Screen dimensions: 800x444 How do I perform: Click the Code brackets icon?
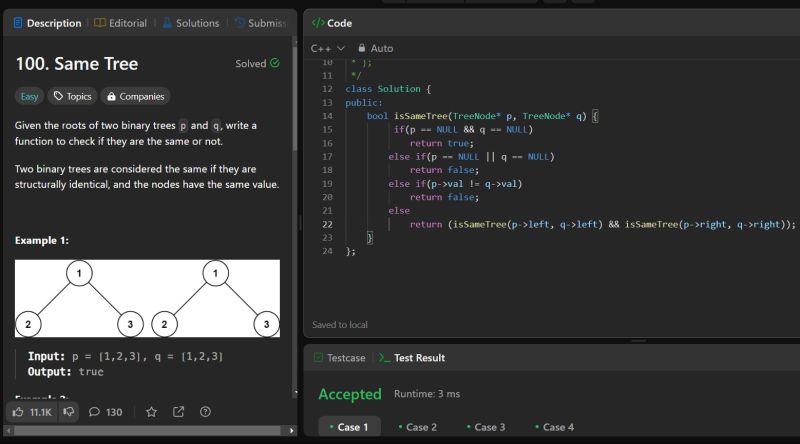point(318,23)
